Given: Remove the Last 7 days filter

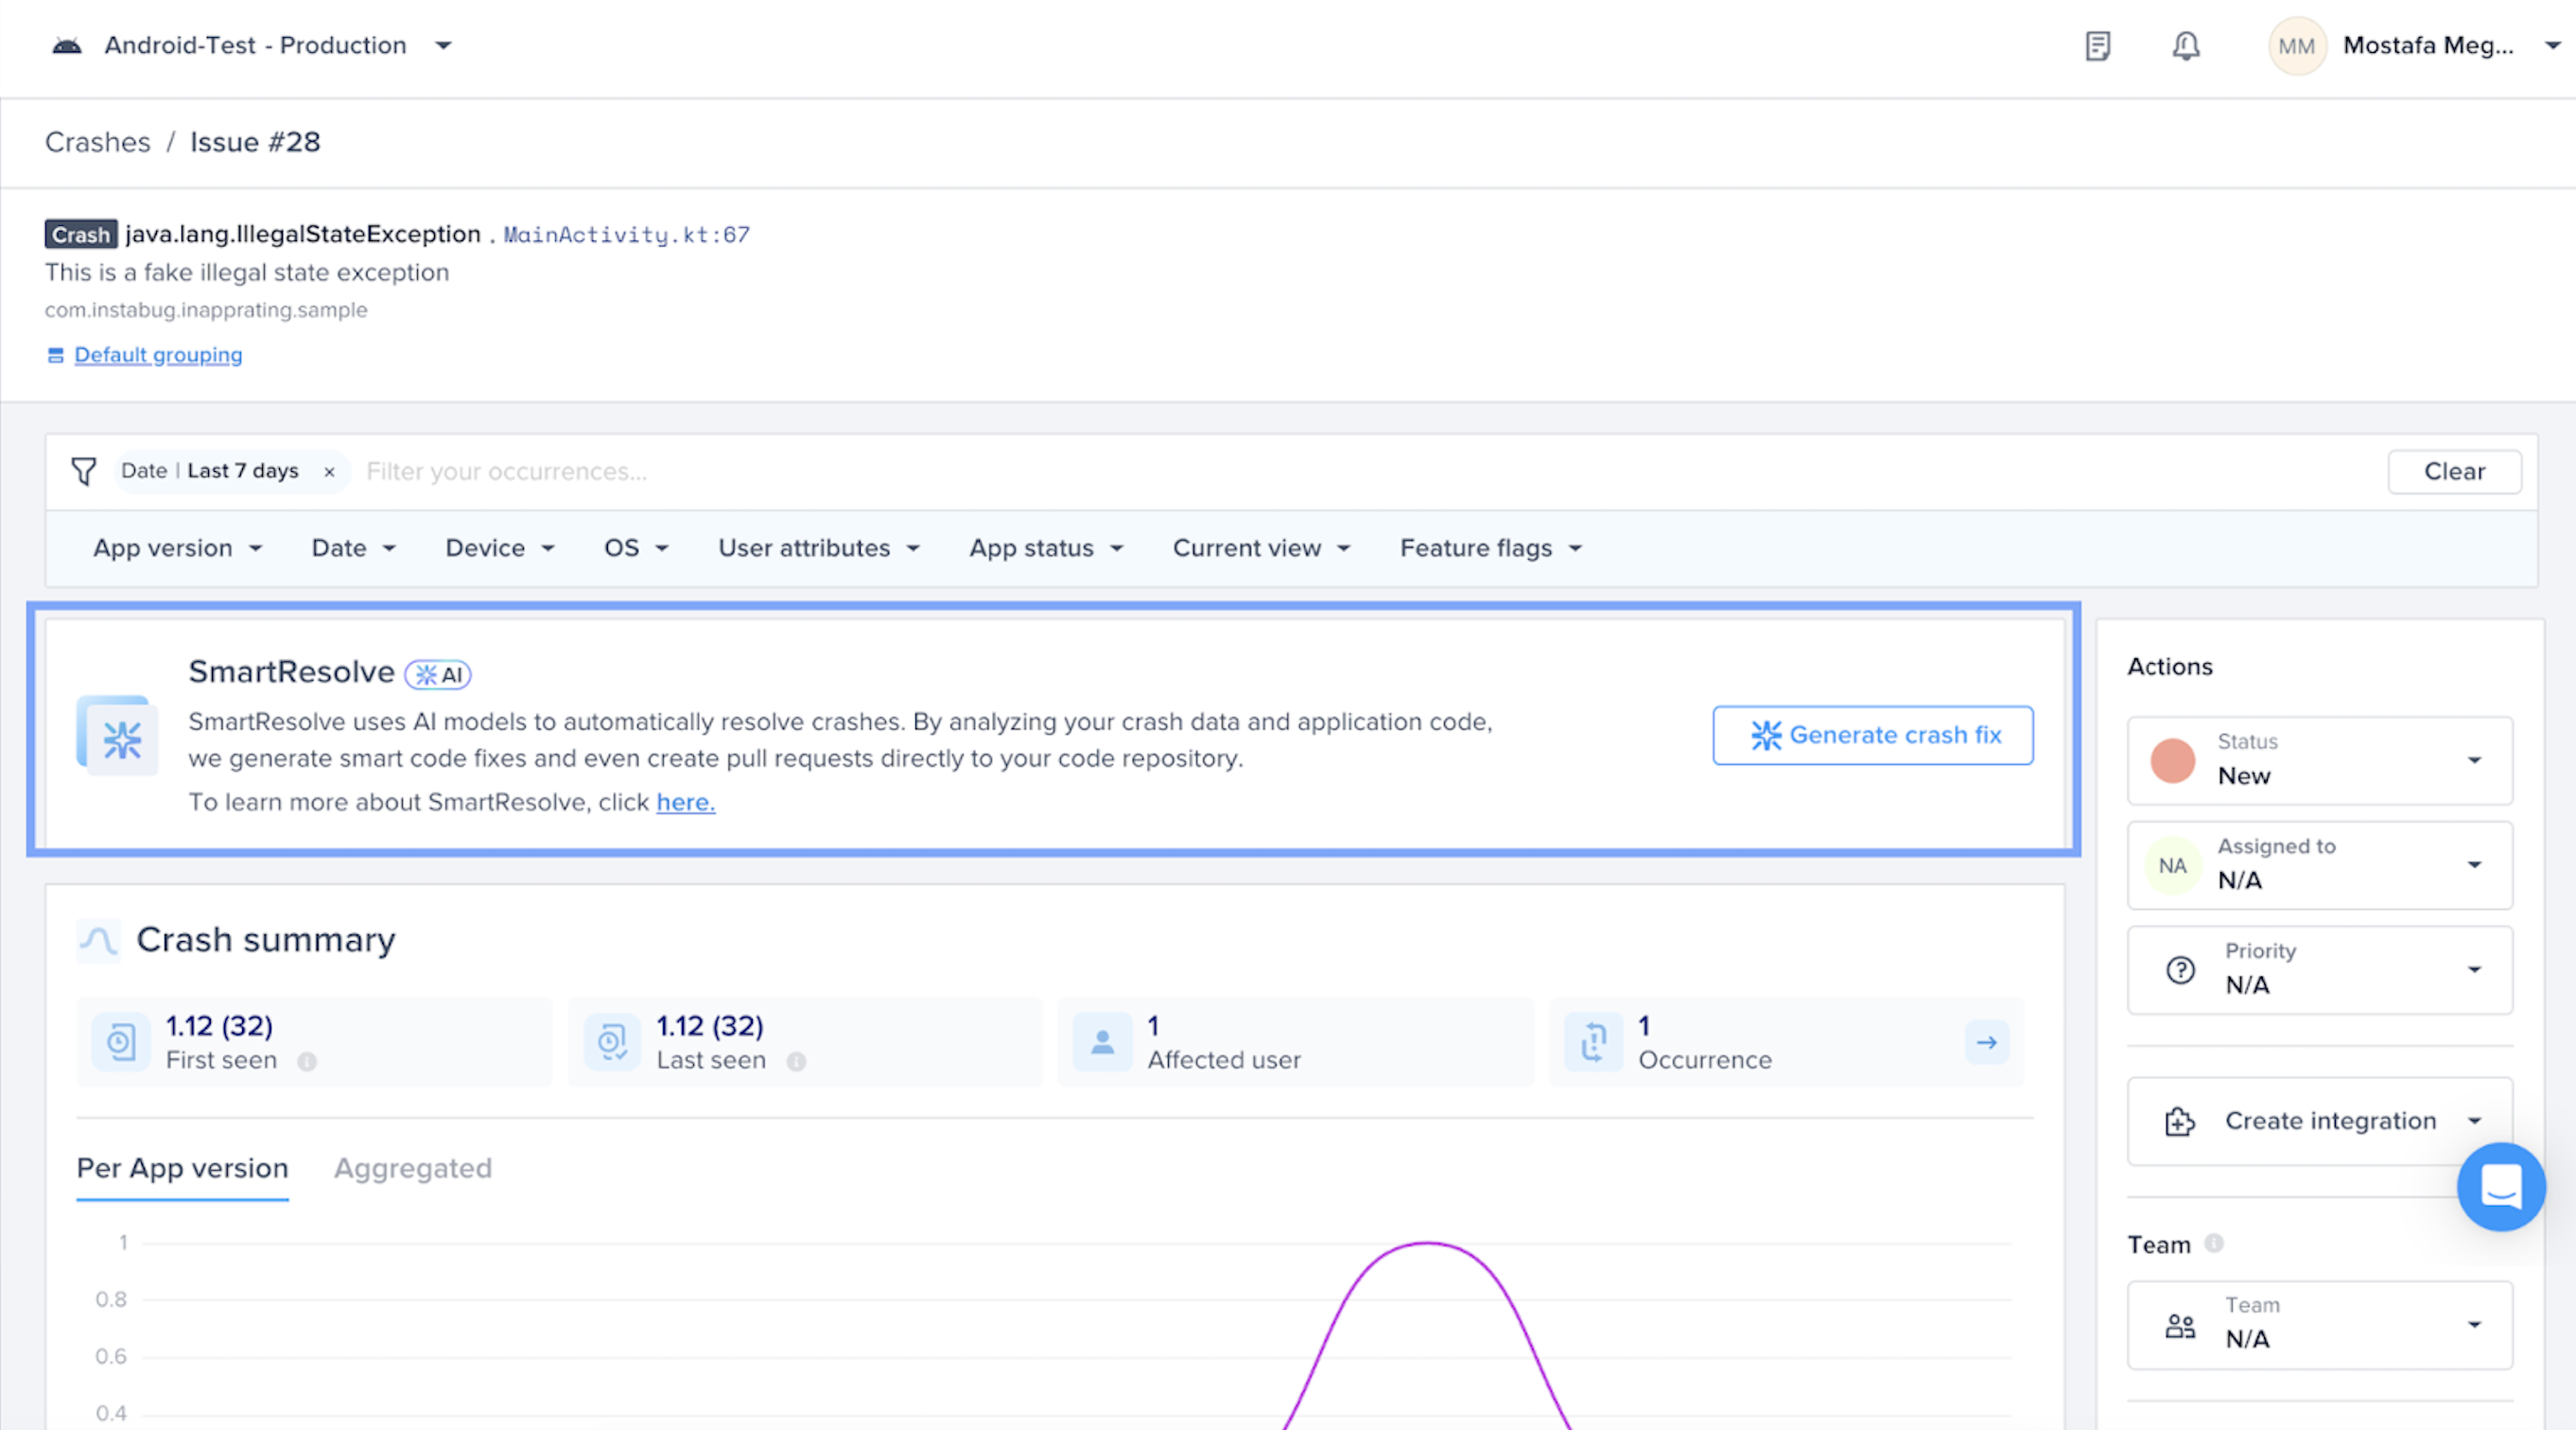Looking at the screenshot, I should tap(329, 472).
